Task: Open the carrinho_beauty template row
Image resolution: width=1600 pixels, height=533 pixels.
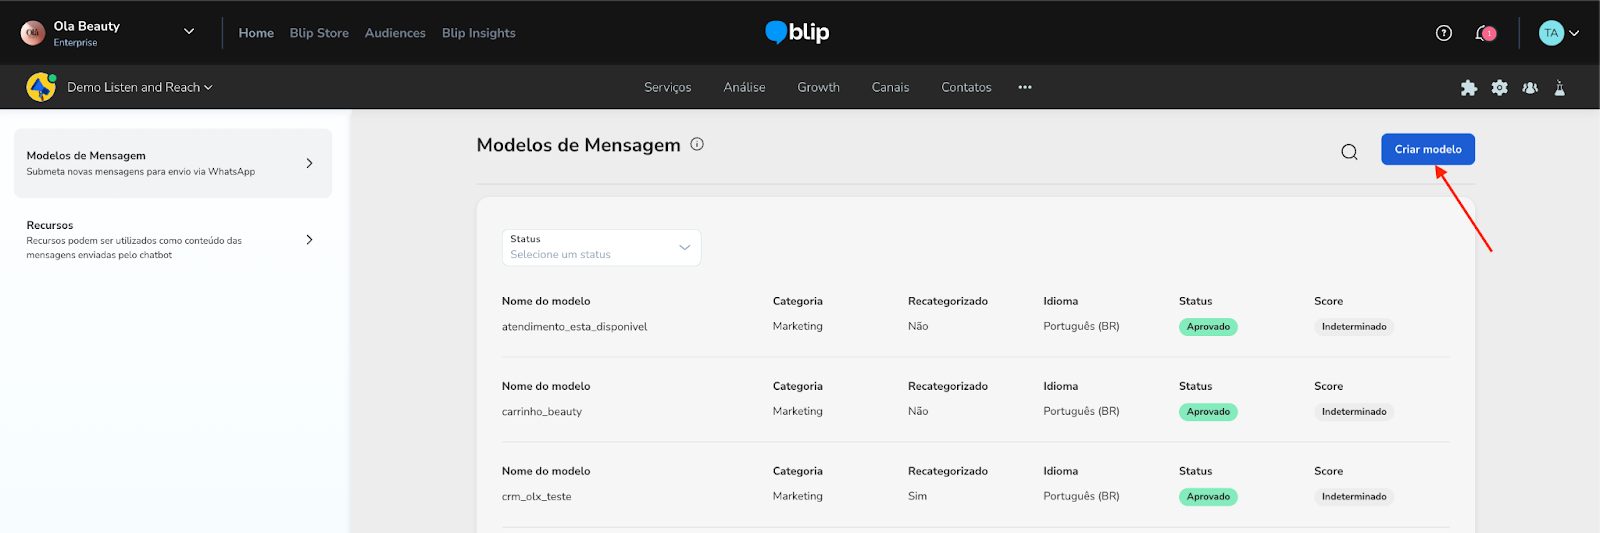Action: tap(542, 411)
